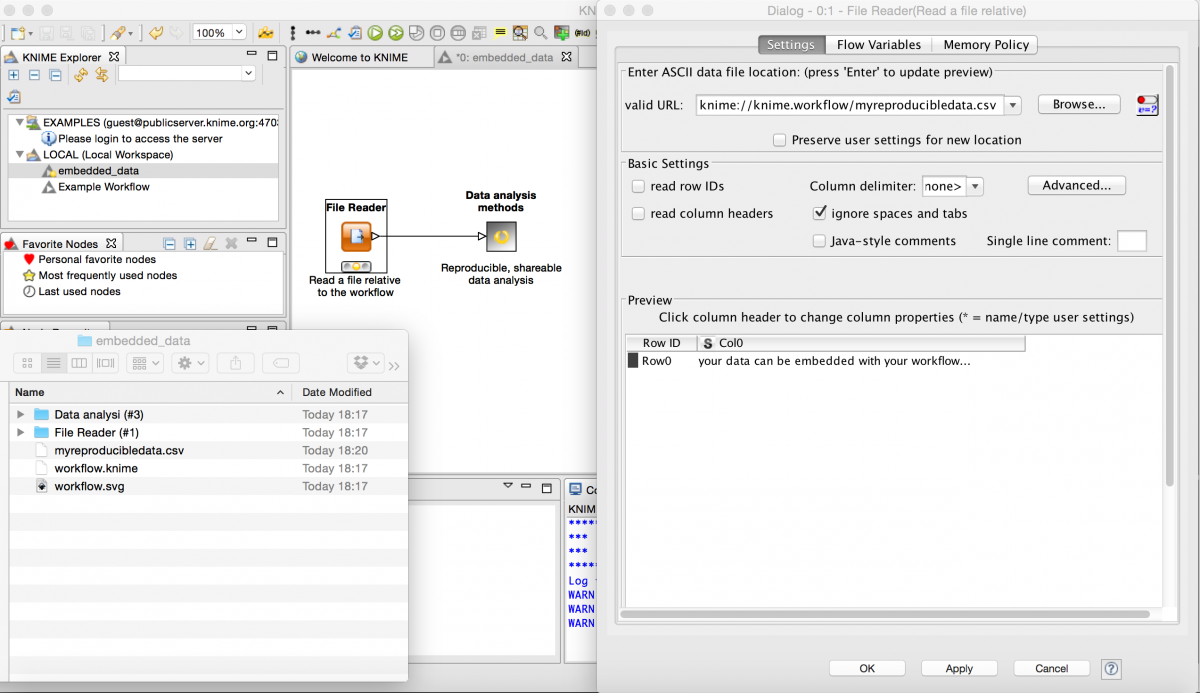
Task: Open Finder gear action menu
Action: click(x=190, y=363)
